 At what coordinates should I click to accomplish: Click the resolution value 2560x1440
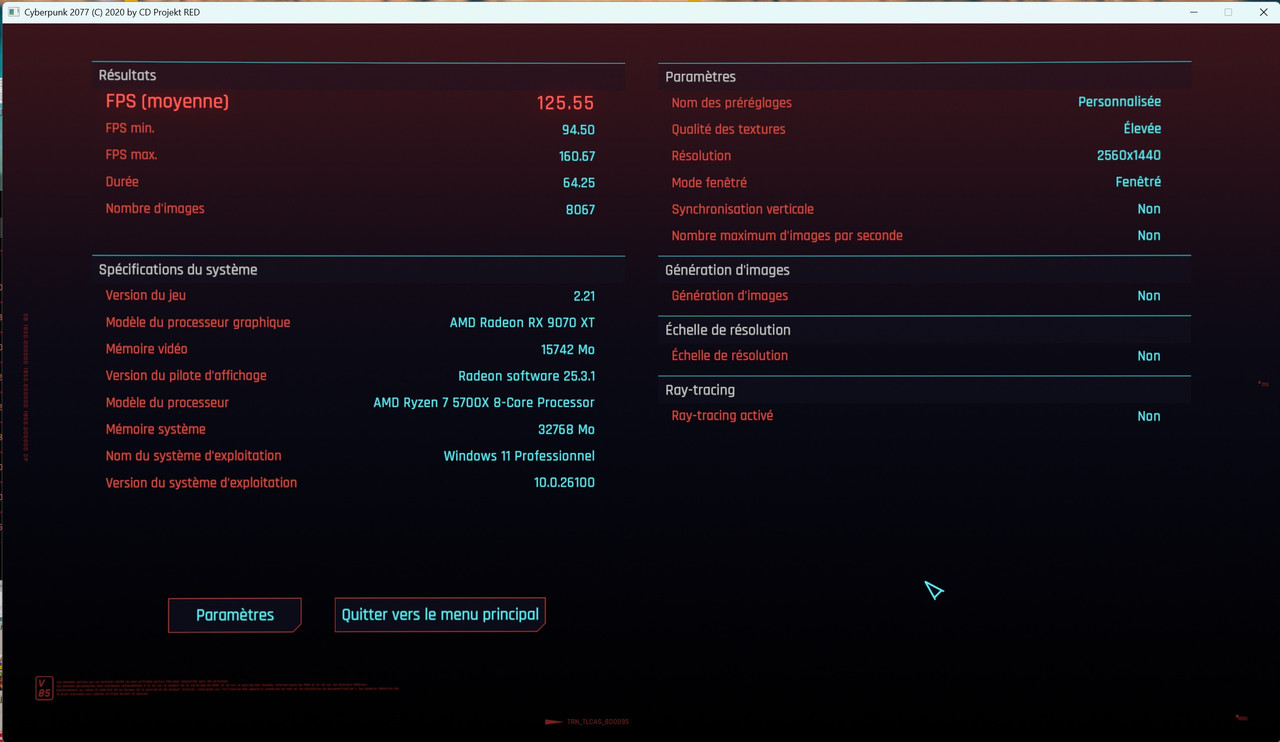(1129, 155)
